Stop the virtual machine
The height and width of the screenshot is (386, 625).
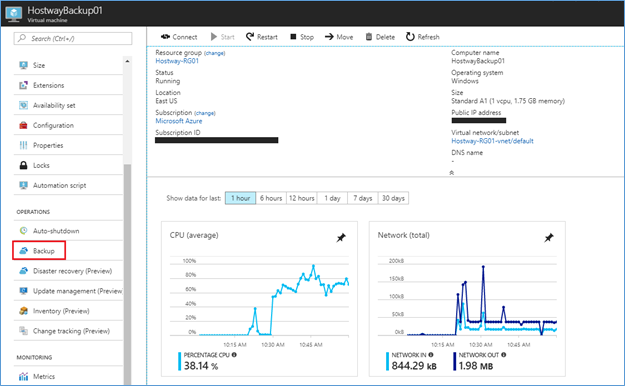tap(302, 37)
